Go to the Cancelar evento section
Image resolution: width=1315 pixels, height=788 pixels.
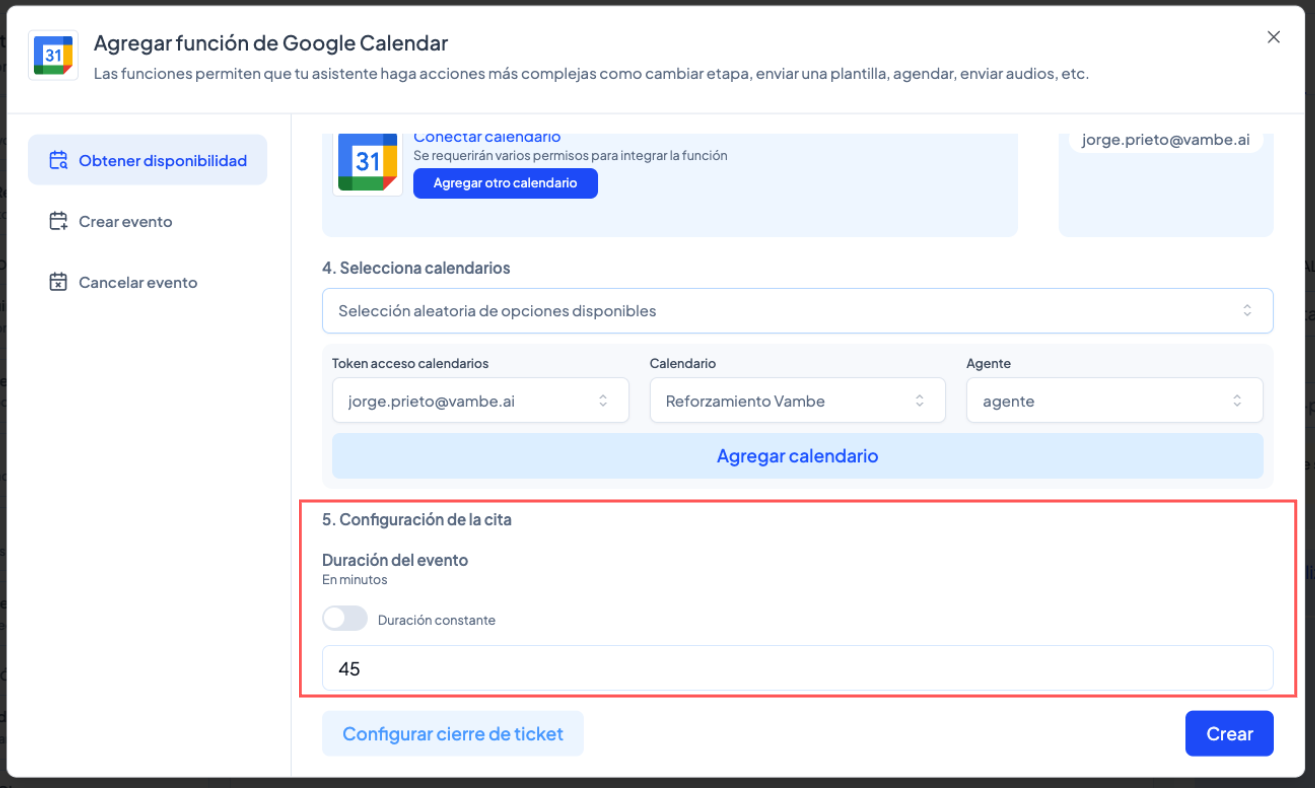coord(137,282)
